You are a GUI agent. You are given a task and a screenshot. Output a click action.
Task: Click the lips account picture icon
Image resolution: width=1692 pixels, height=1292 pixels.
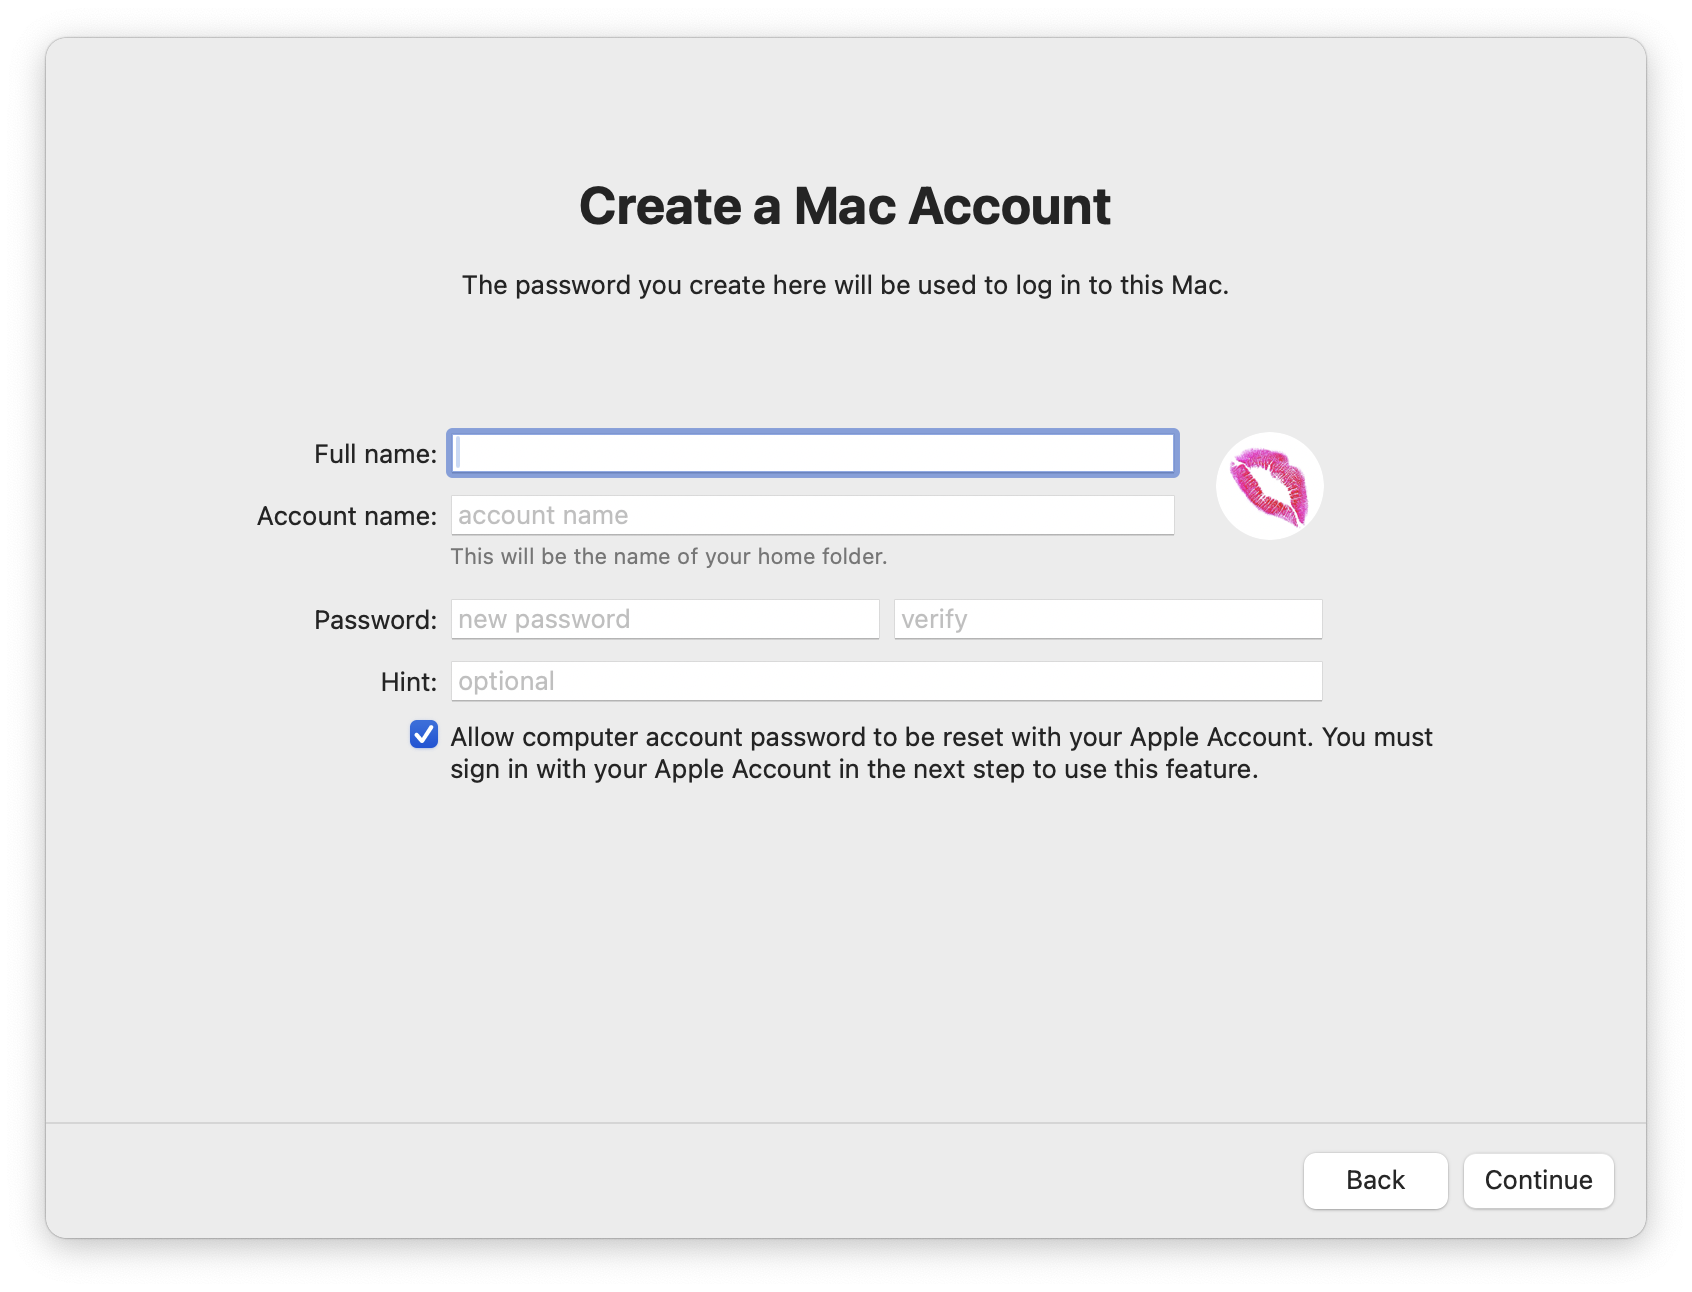click(x=1269, y=486)
